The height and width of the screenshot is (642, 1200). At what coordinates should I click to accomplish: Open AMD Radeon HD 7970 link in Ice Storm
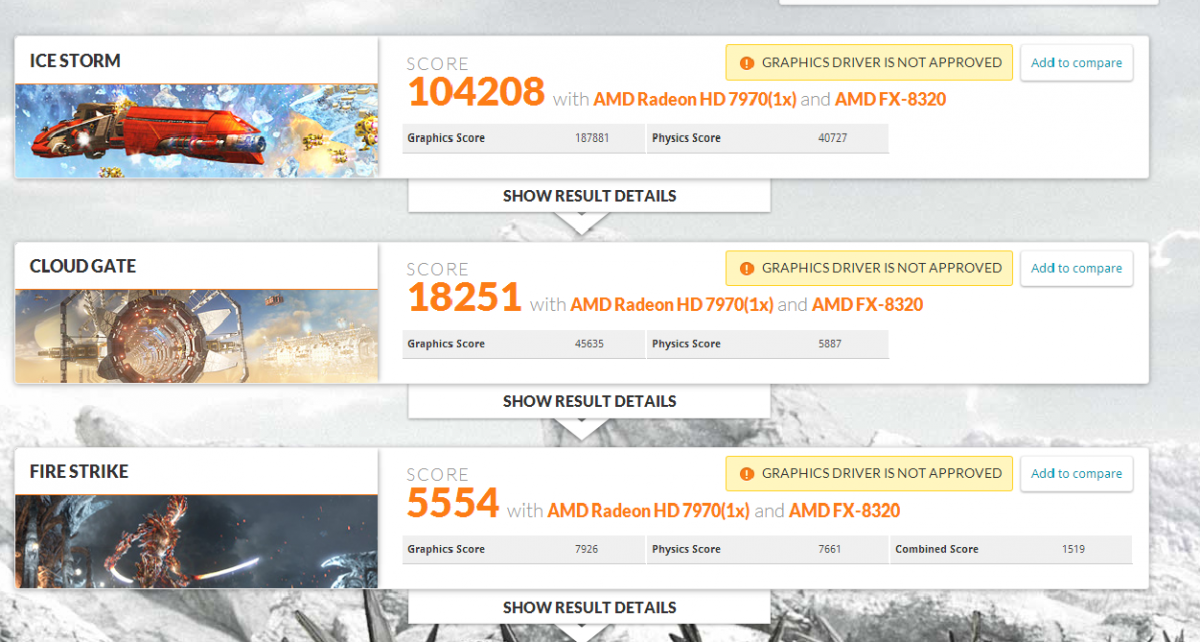tap(695, 99)
